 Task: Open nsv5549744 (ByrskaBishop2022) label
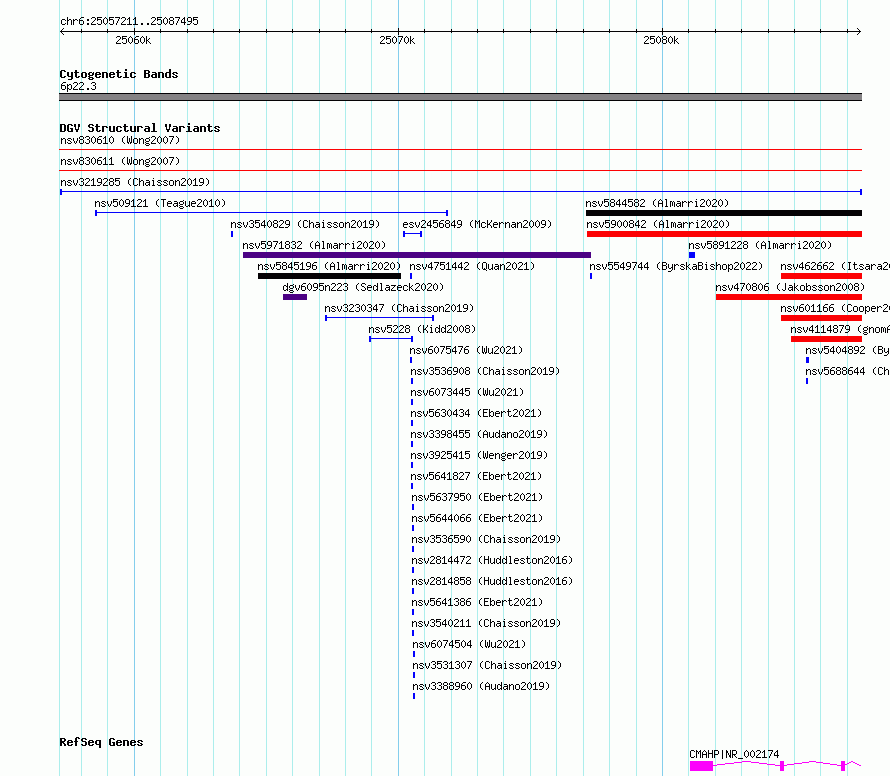pyautogui.click(x=676, y=266)
